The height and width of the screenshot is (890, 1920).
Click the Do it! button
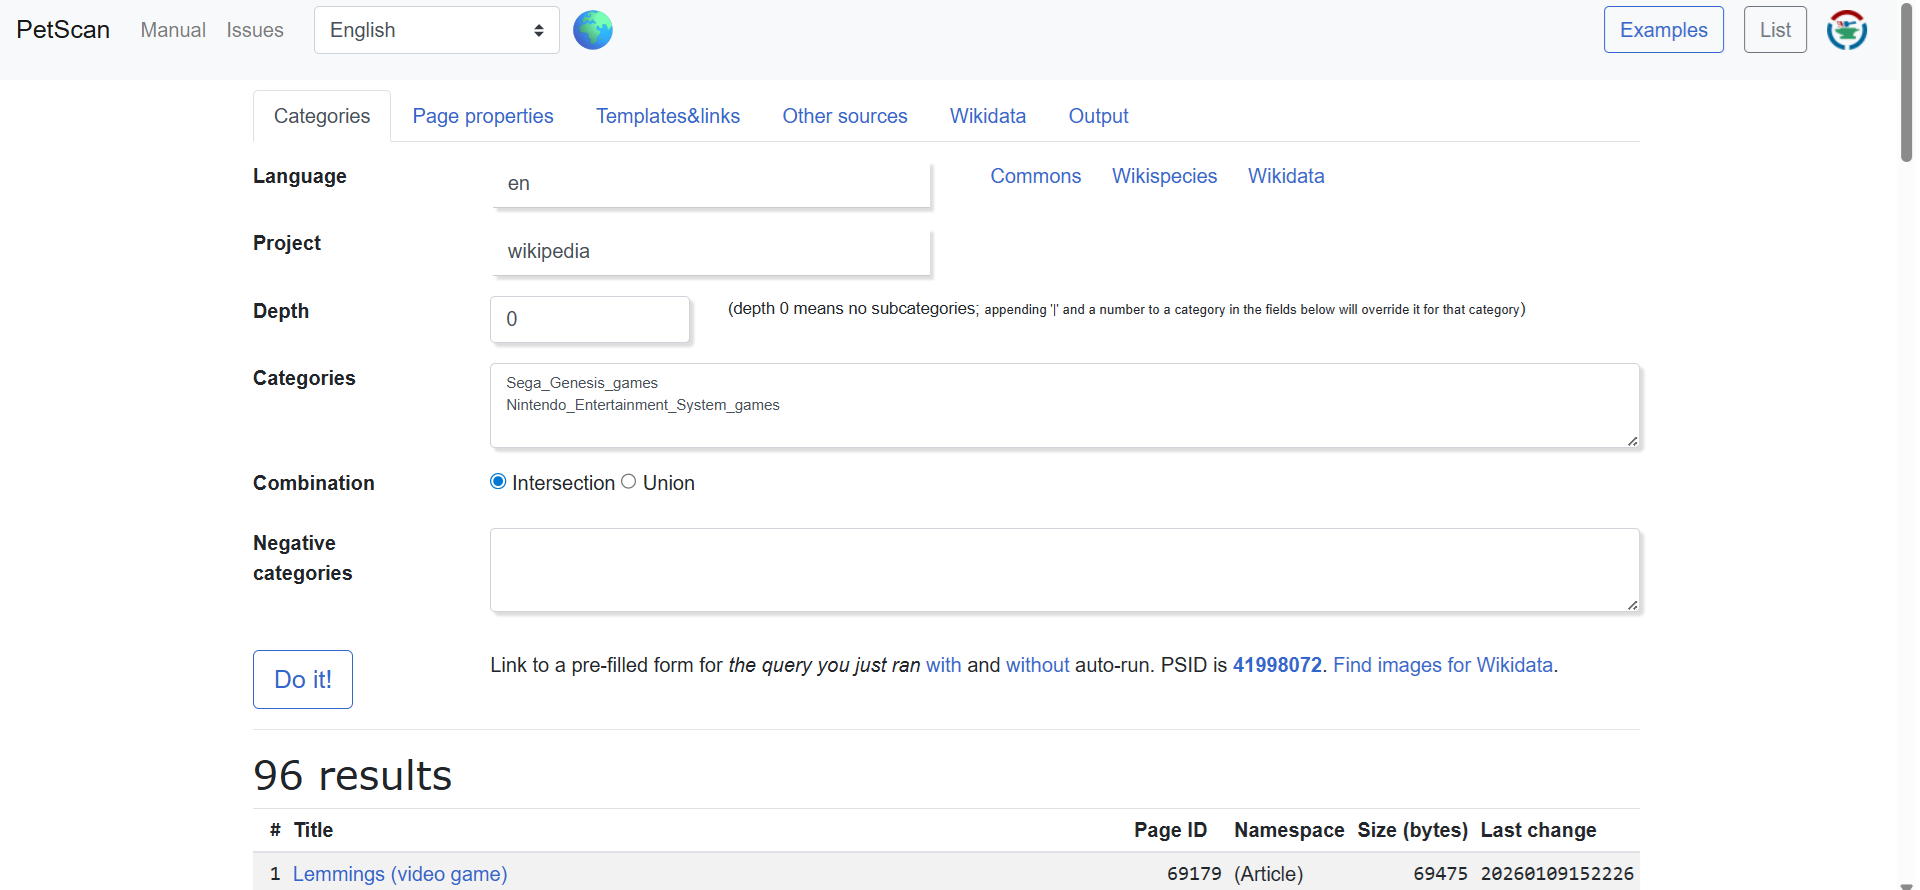(x=303, y=680)
